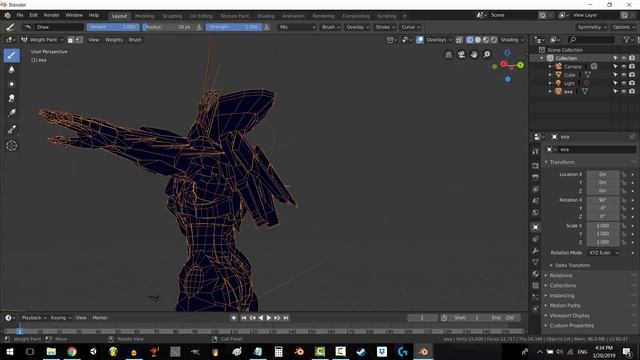Image resolution: width=640 pixels, height=360 pixels.
Task: Switch to the Sculpting workspace tab
Action: coord(172,16)
